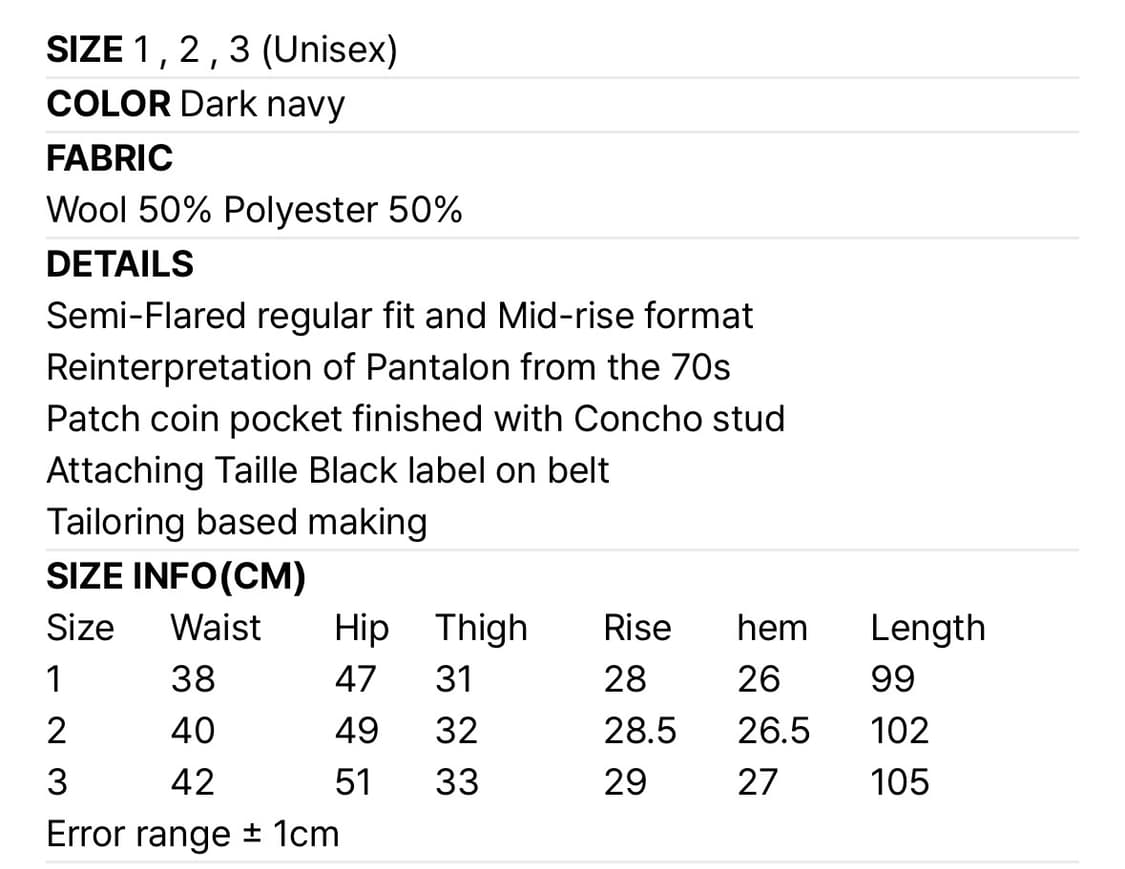Click the Waist column header

pos(215,628)
